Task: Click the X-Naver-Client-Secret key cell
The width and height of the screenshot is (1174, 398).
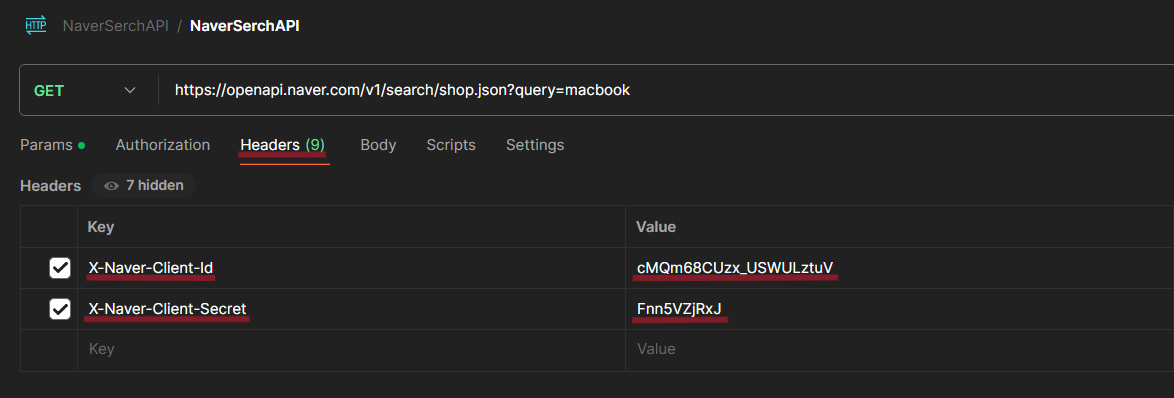Action: [x=351, y=309]
